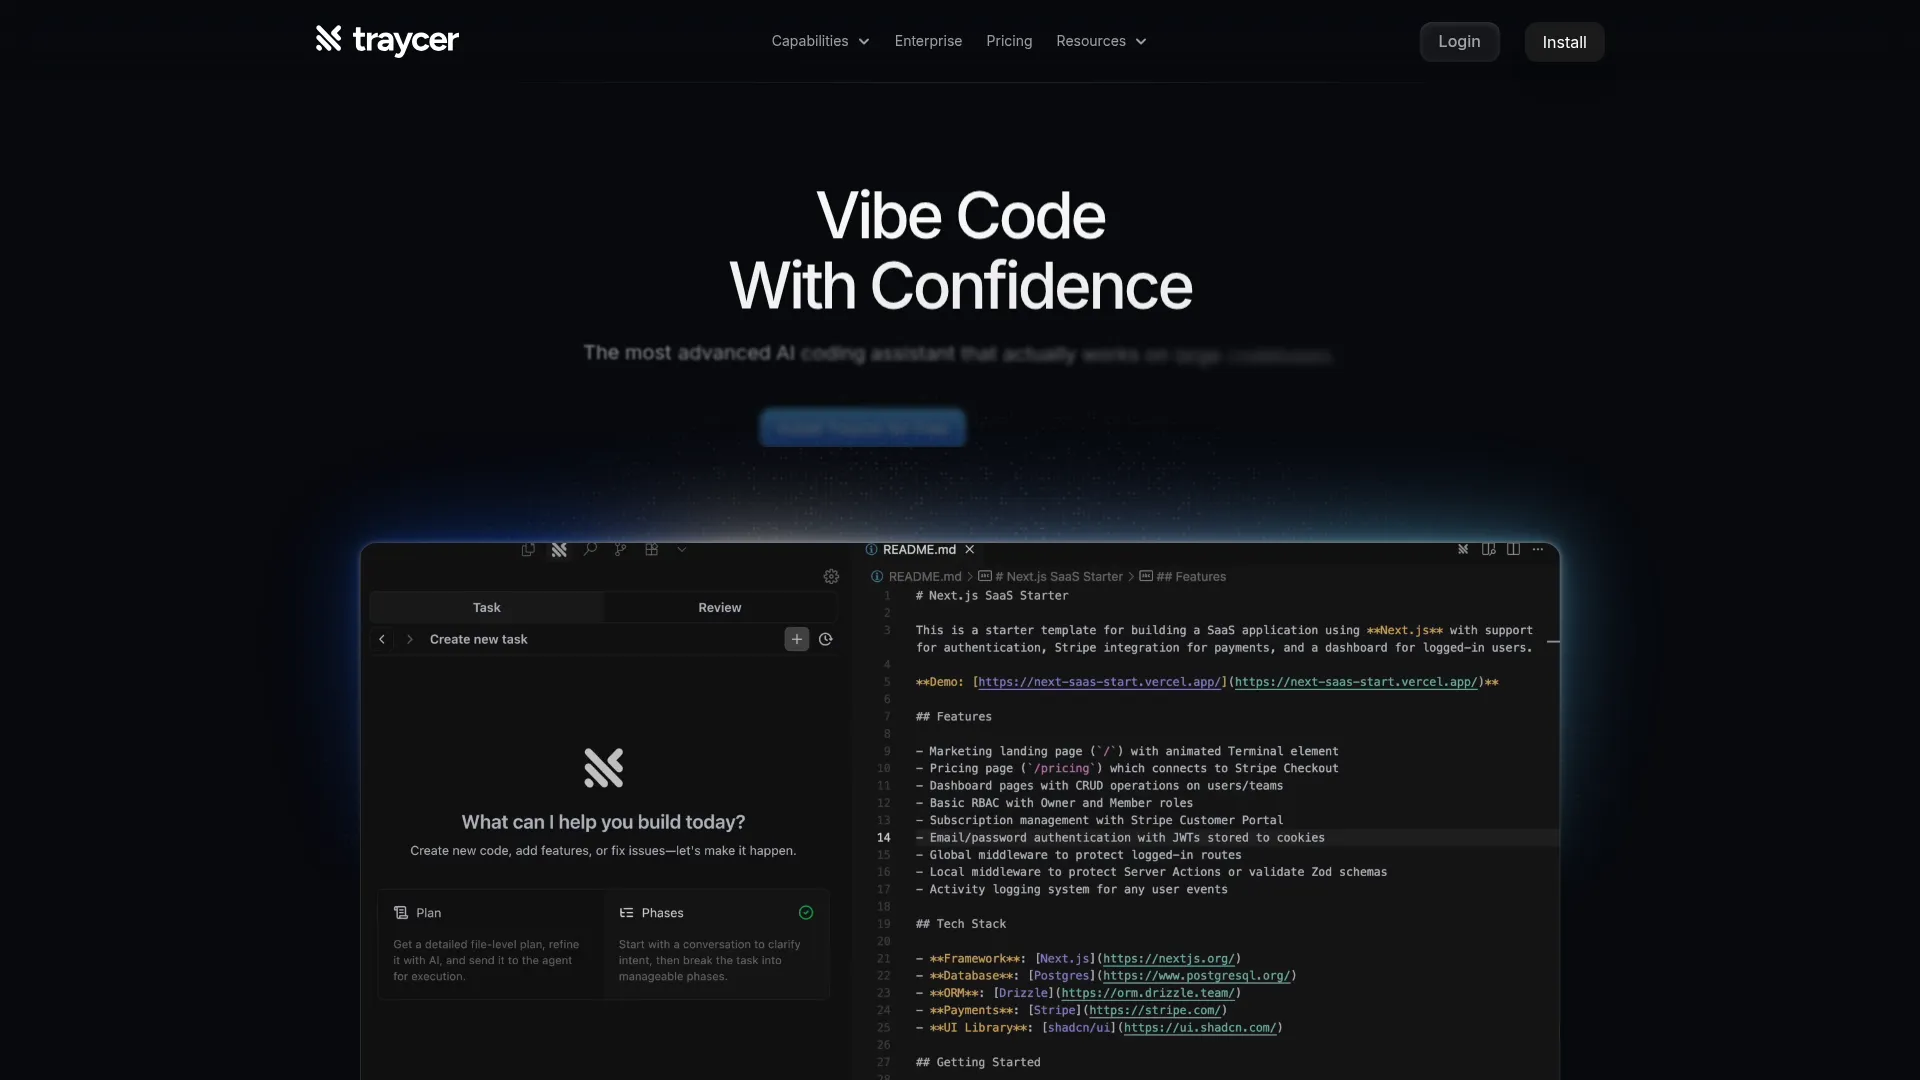Split the editor with the split-view icon
1920x1080 pixels.
[1513, 549]
